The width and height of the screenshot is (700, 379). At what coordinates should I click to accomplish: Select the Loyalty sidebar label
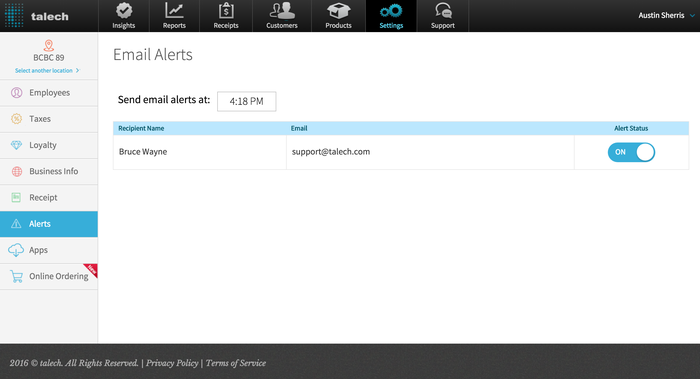click(43, 145)
